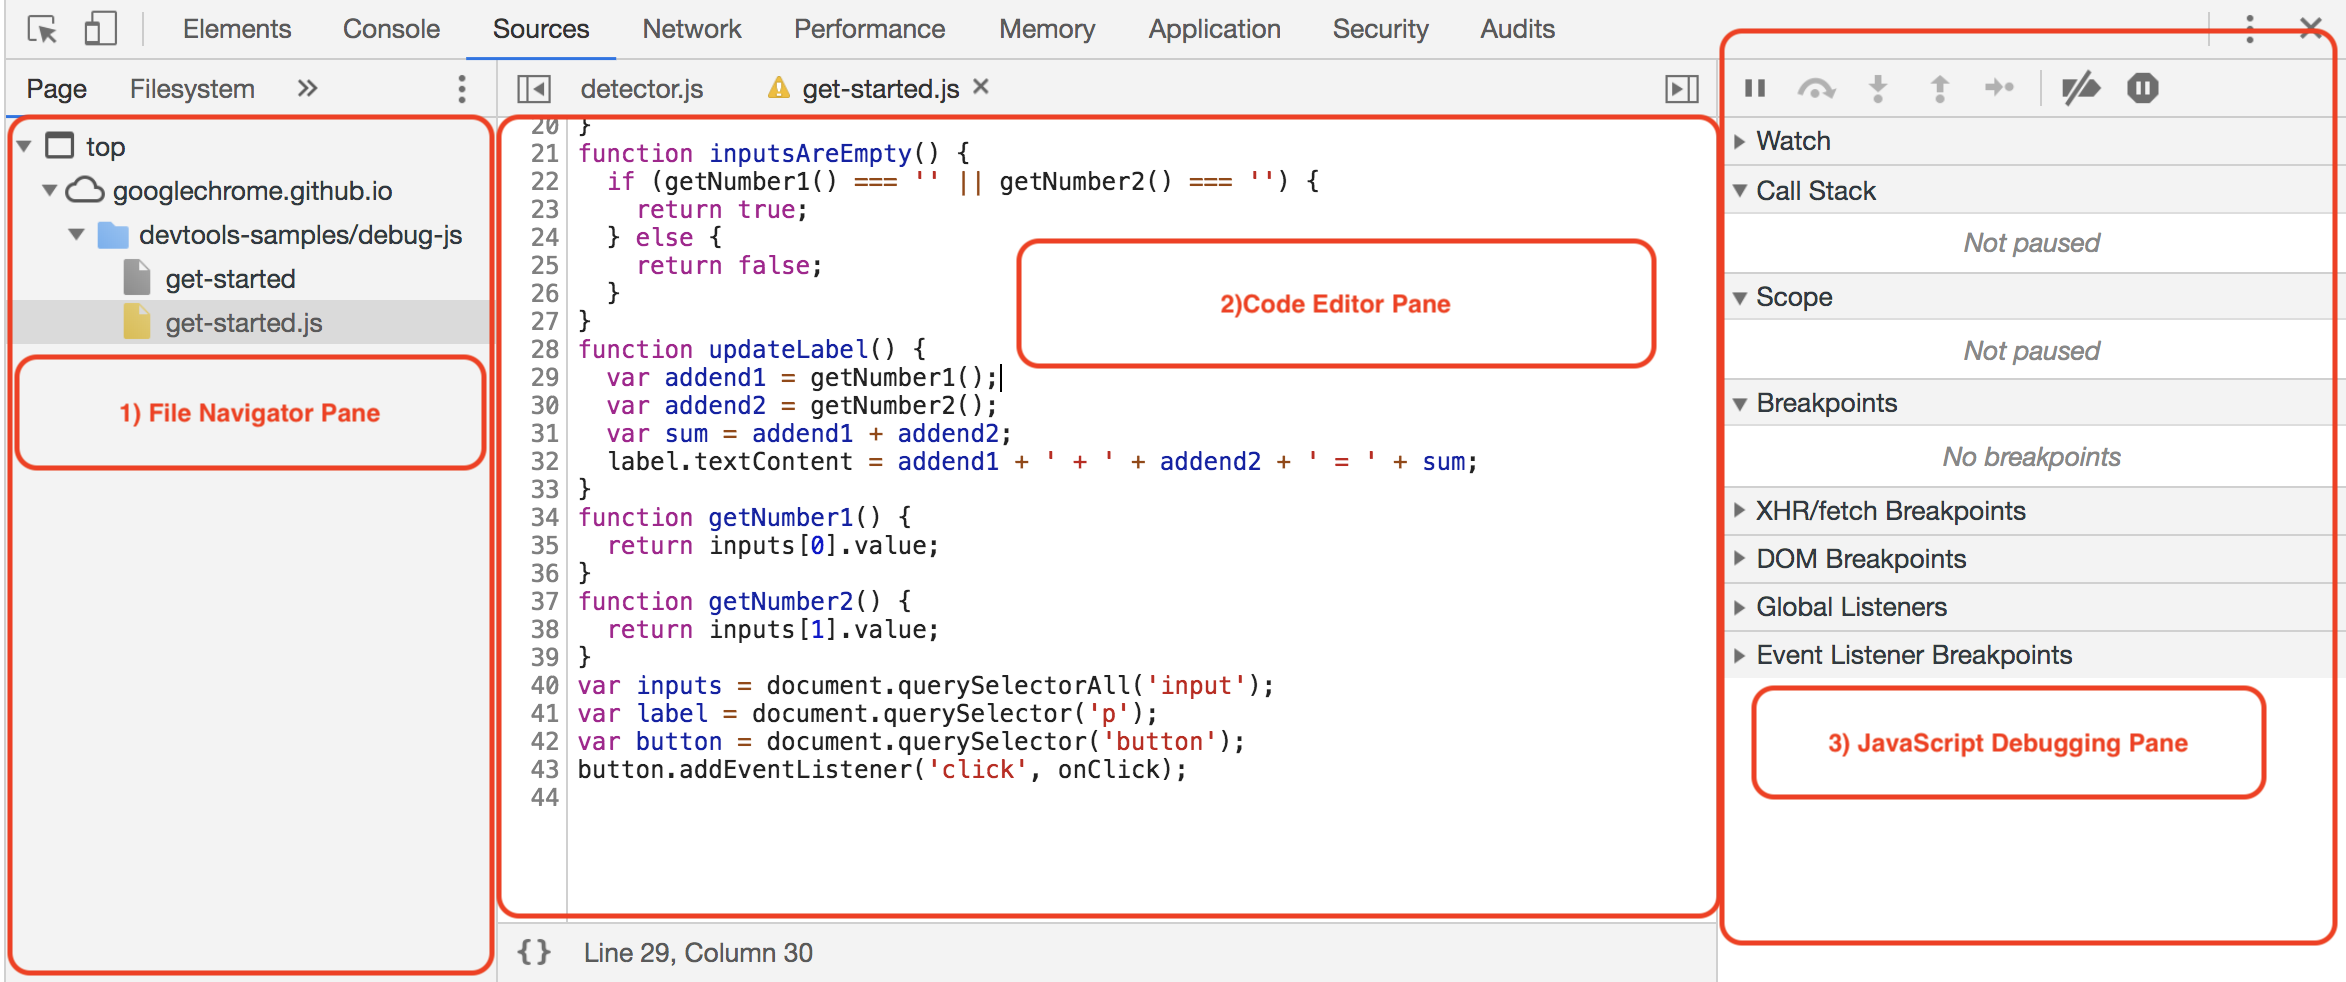Open the Application panel
This screenshot has width=2346, height=982.
point(1215,29)
